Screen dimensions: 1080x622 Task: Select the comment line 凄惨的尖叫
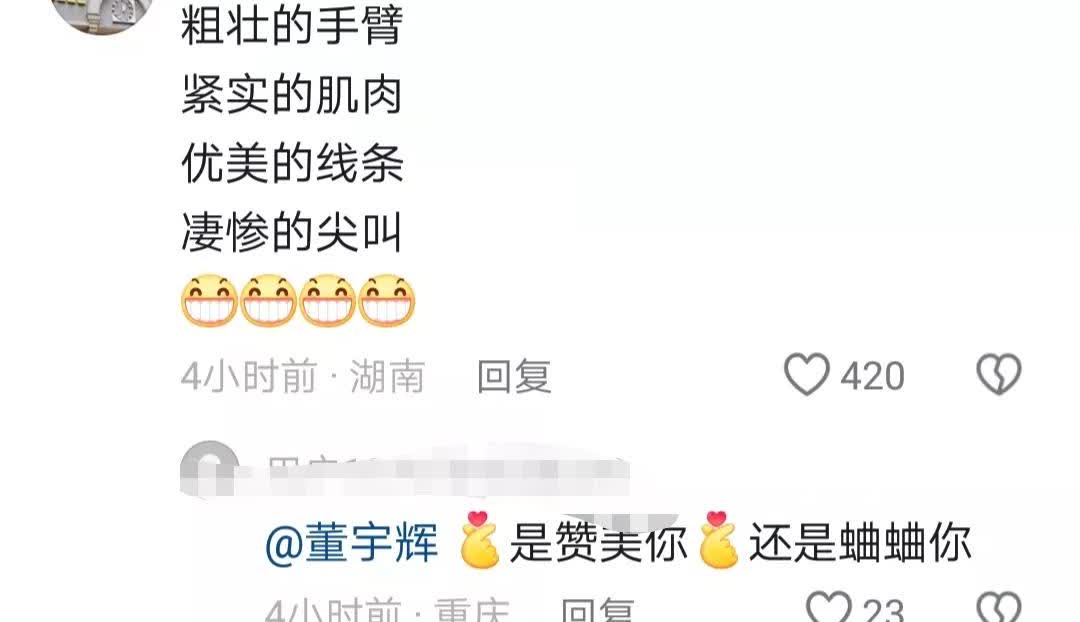(291, 232)
